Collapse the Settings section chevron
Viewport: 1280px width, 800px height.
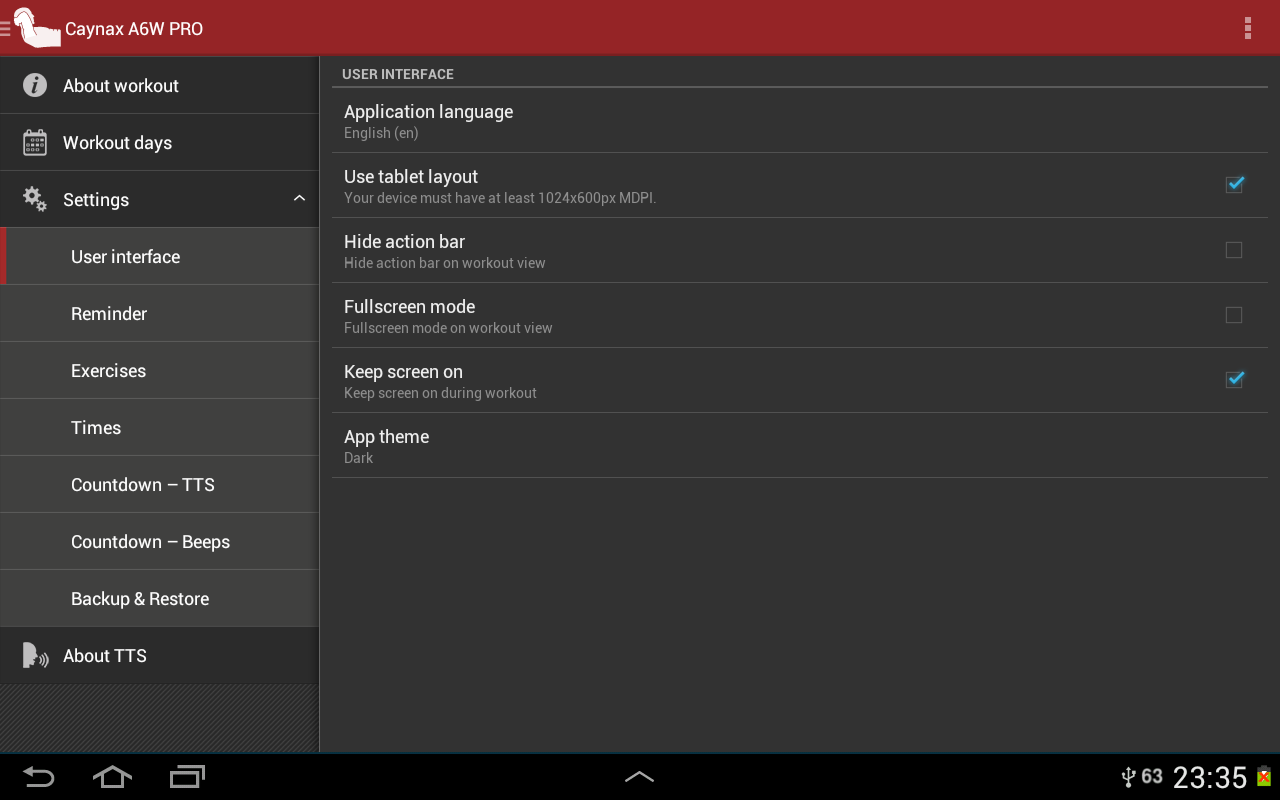299,199
